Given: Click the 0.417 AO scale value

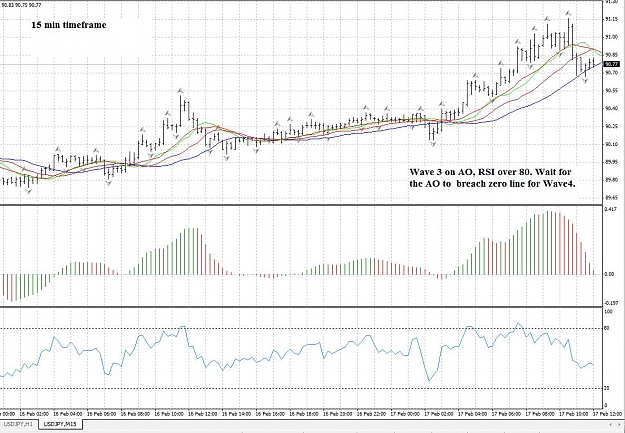Looking at the screenshot, I should [610, 209].
